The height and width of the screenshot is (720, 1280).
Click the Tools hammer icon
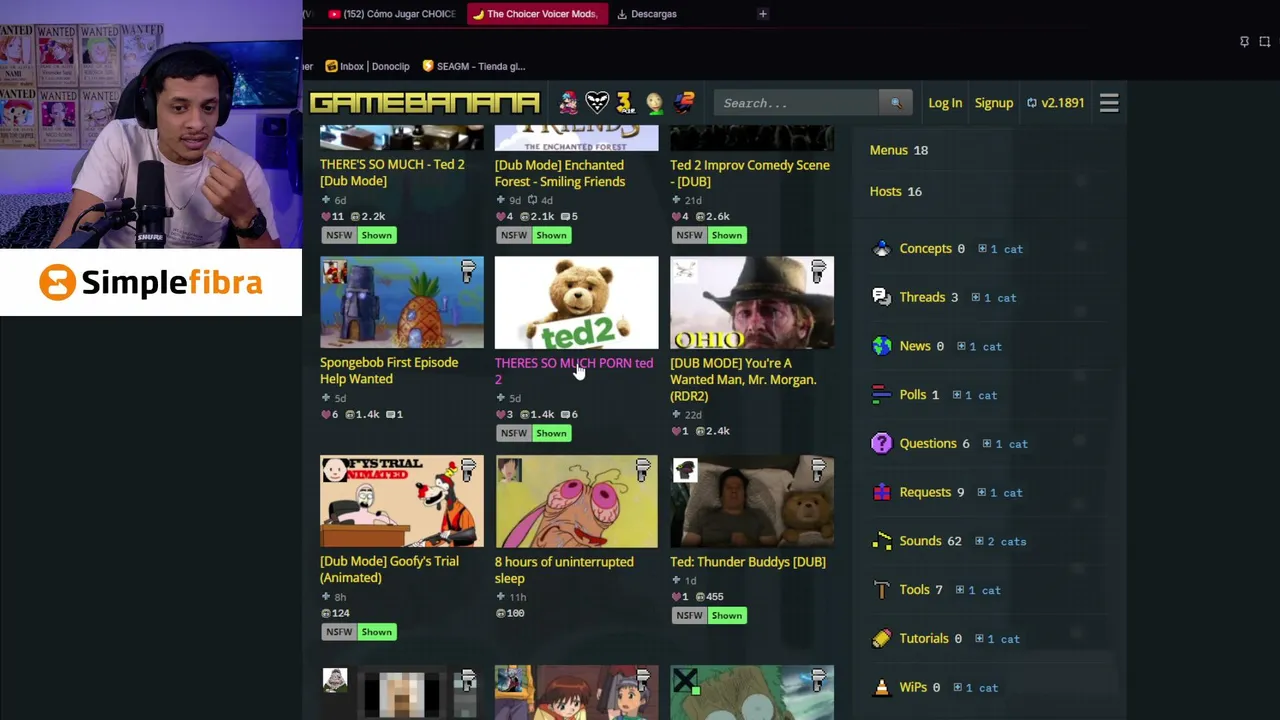click(x=881, y=590)
